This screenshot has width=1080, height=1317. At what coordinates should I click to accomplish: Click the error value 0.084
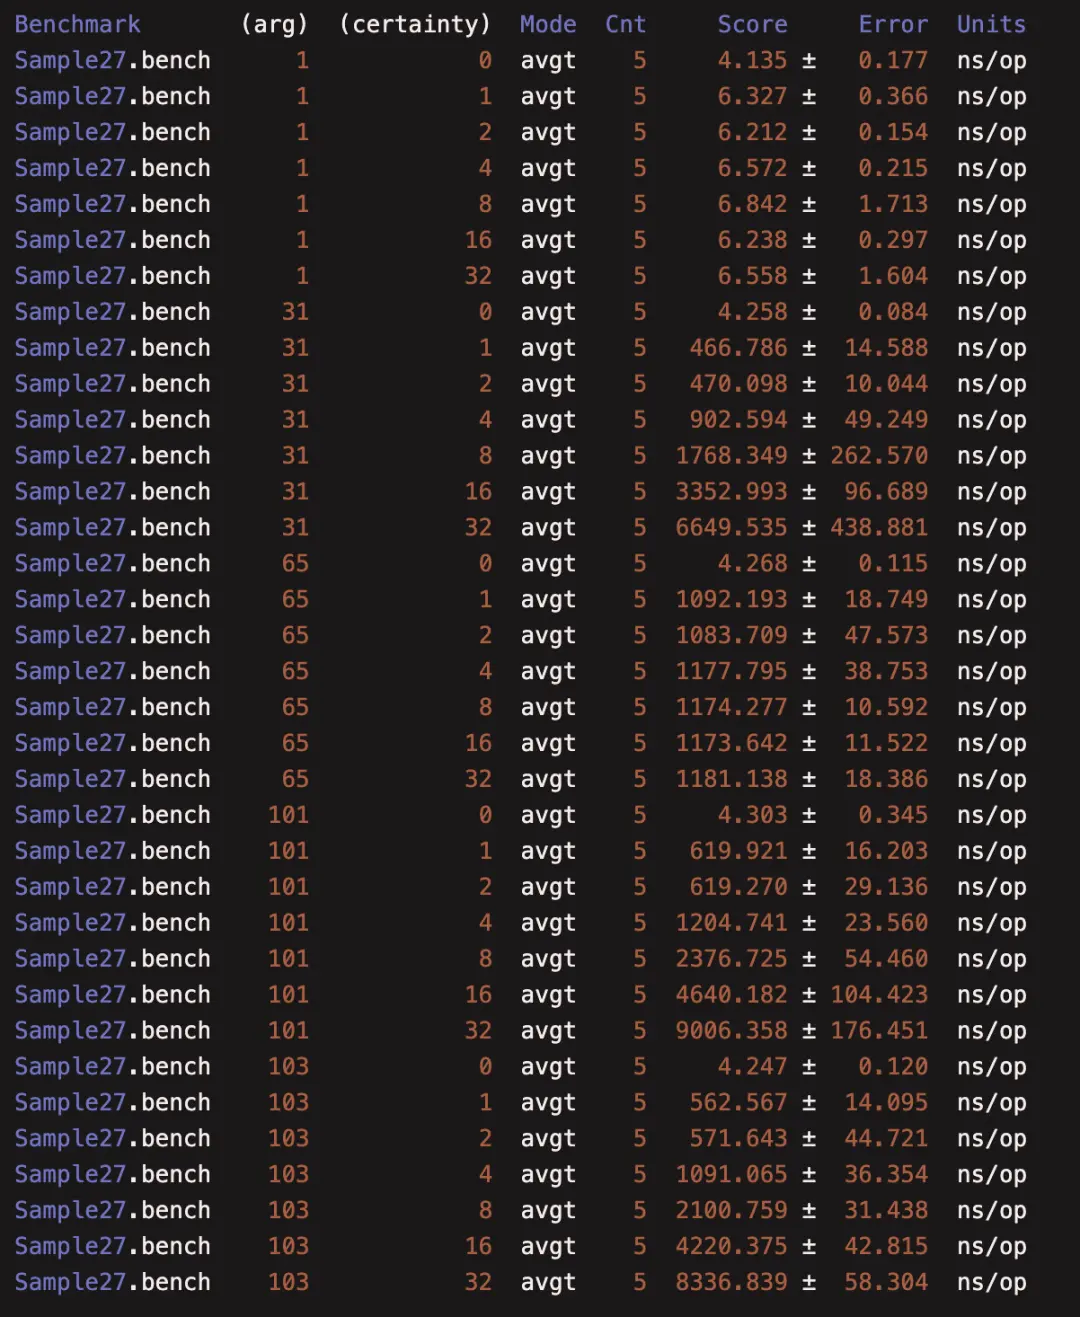click(x=893, y=312)
